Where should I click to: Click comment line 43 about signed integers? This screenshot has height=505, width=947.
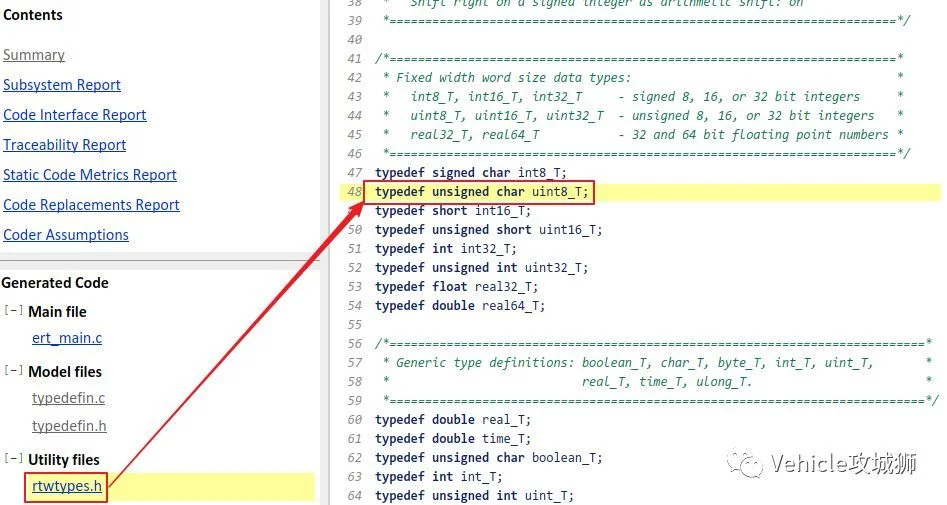tap(635, 97)
